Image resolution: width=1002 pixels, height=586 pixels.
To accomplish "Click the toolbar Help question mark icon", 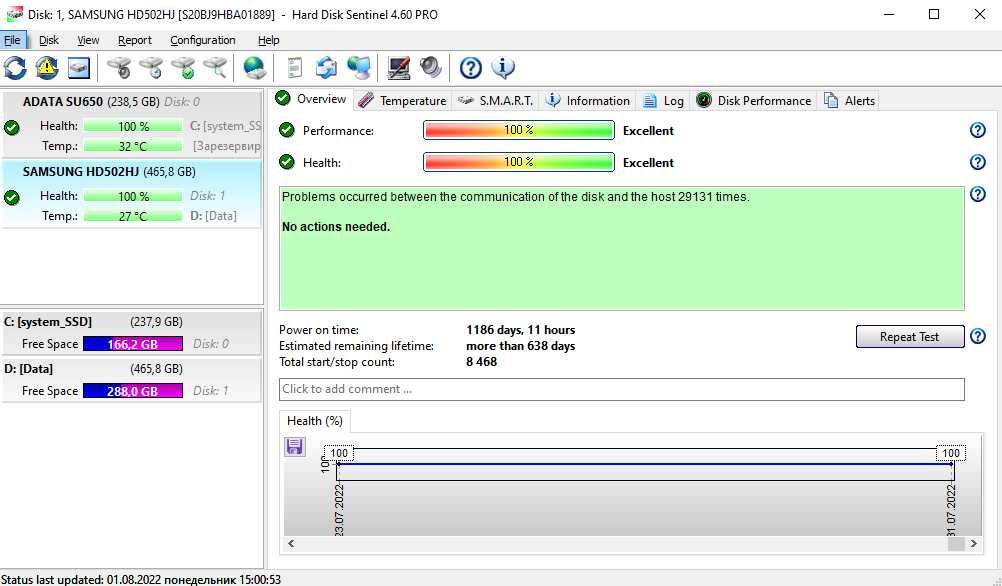I will [470, 68].
